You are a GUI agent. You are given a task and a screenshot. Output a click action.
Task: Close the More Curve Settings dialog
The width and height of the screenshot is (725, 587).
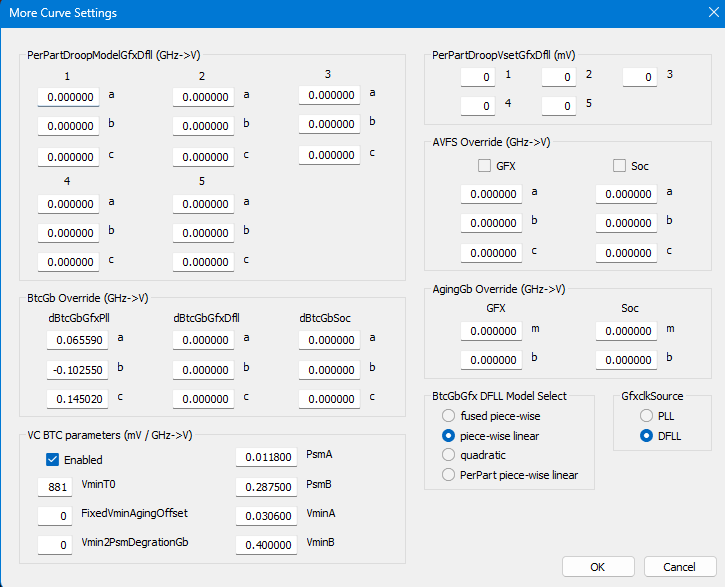click(x=713, y=12)
